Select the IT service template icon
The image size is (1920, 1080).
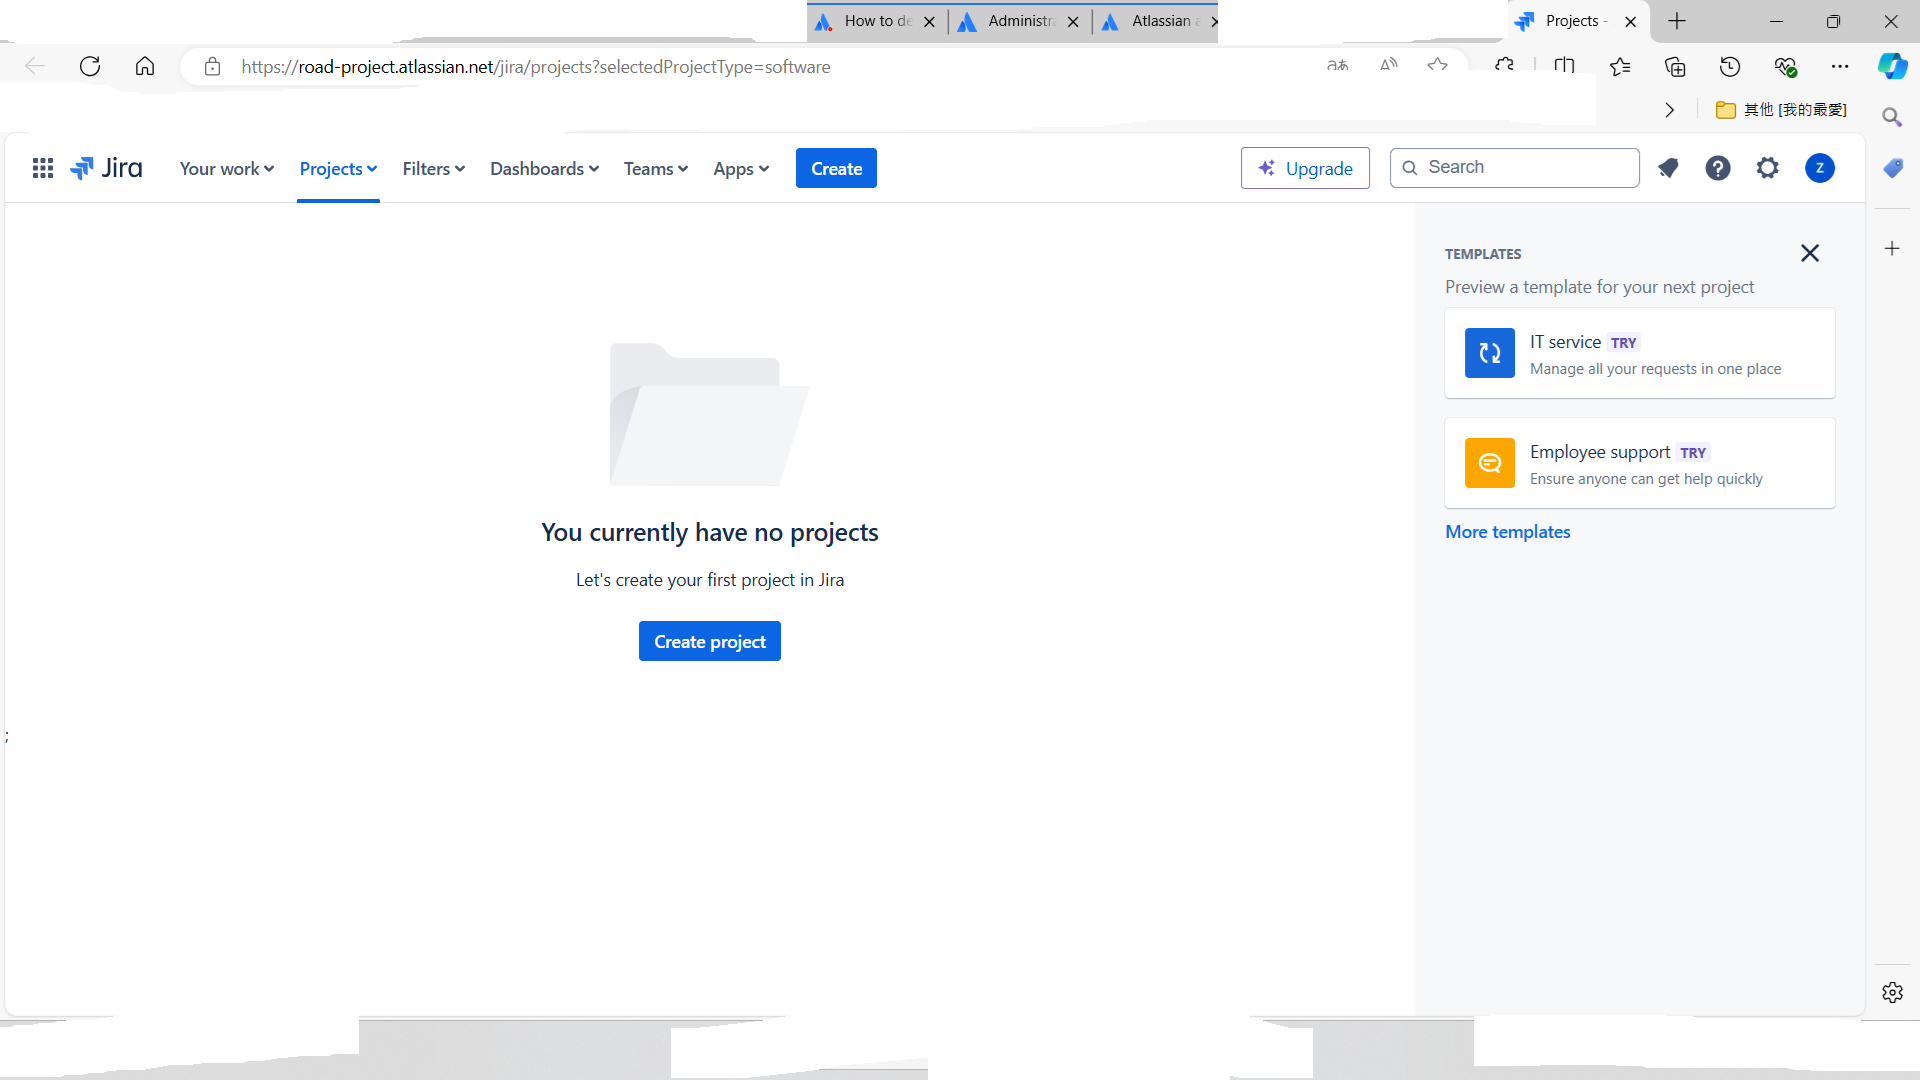click(x=1489, y=353)
